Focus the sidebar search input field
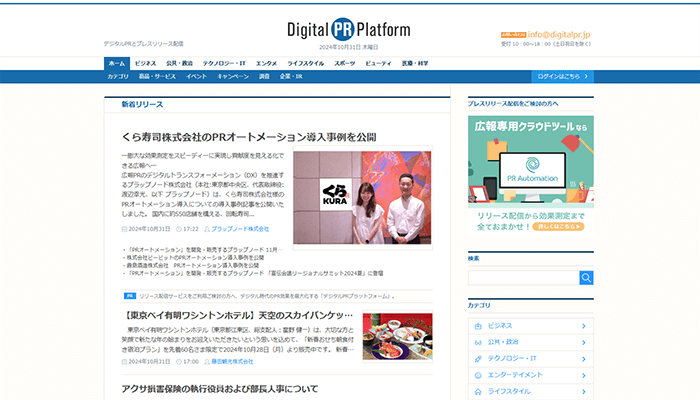This screenshot has width=700, height=400. pyautogui.click(x=524, y=278)
